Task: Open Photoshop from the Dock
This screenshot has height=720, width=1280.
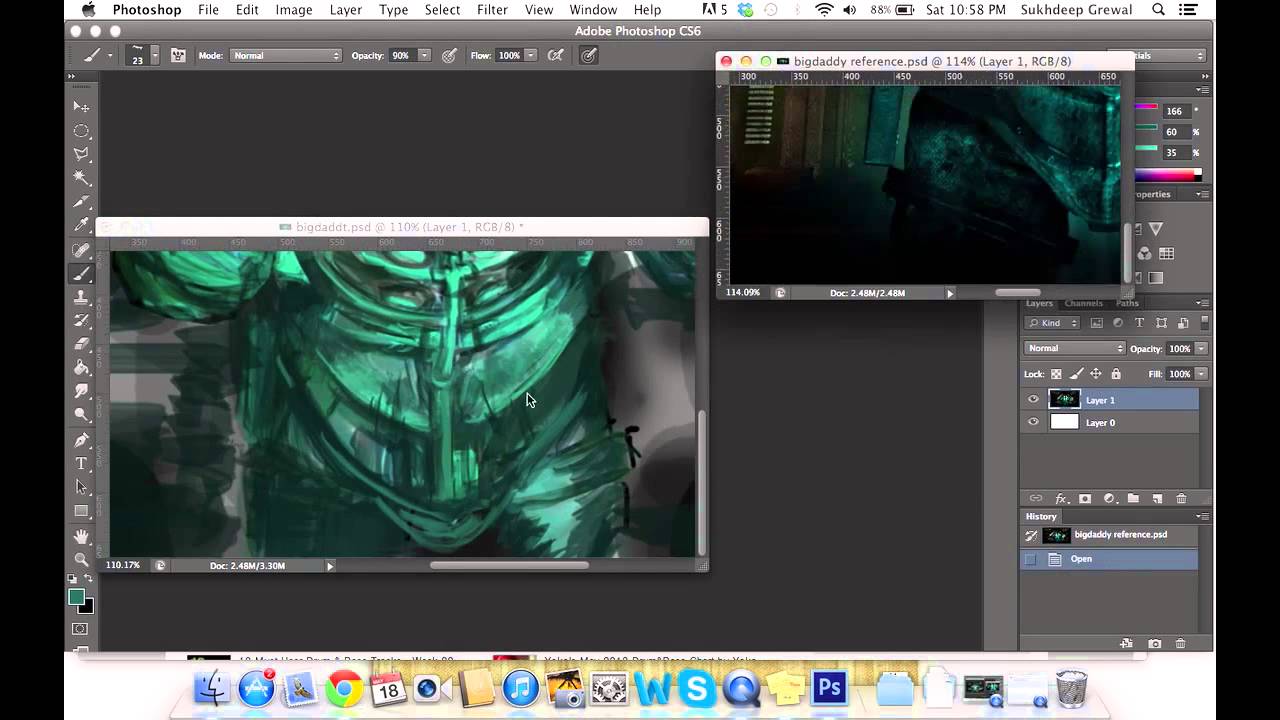Action: pos(830,689)
